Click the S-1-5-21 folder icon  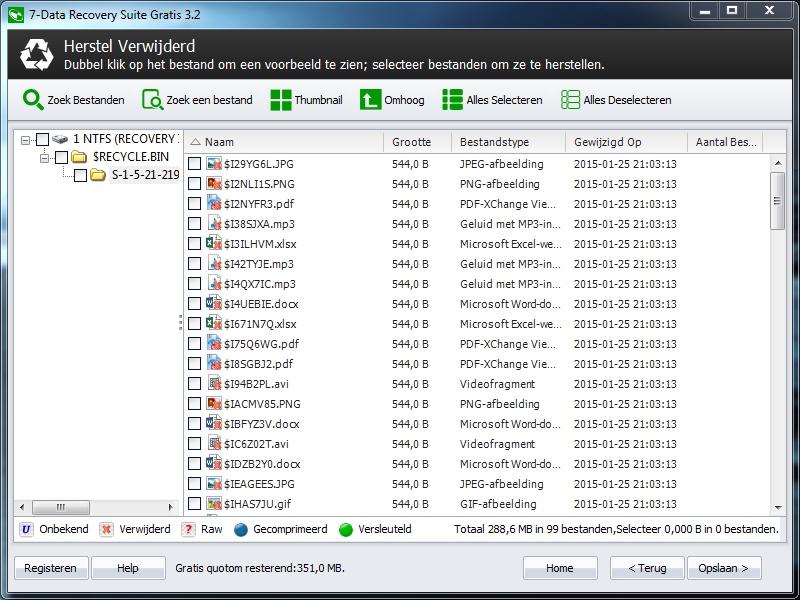tap(97, 175)
